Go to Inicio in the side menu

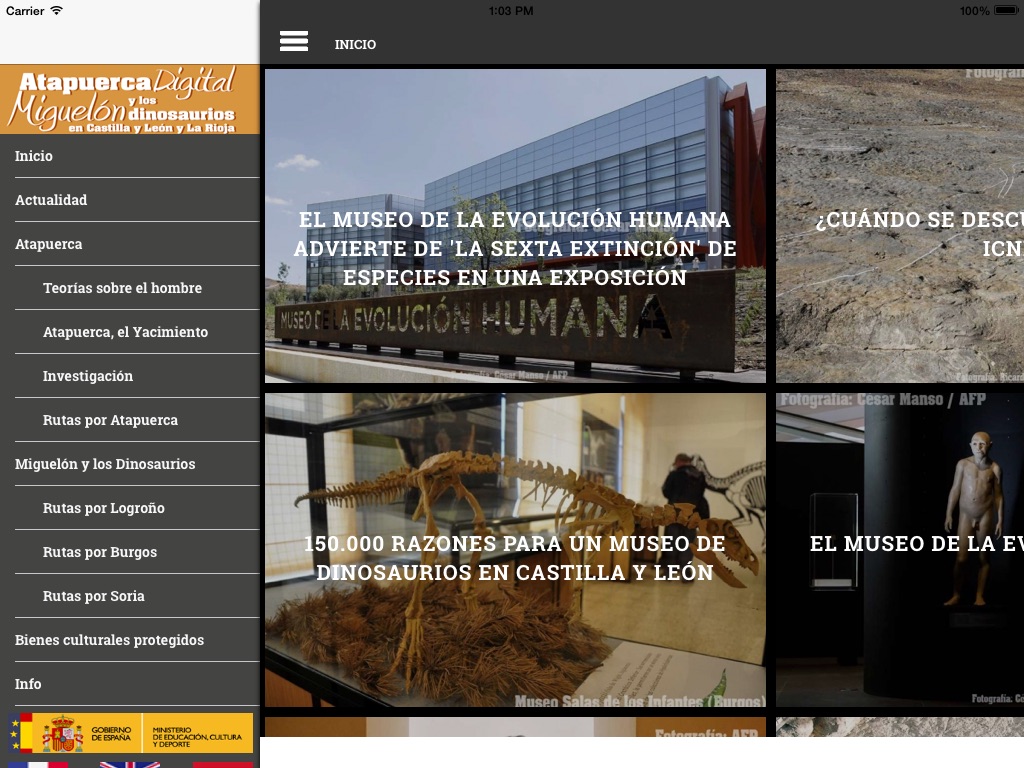(x=137, y=156)
